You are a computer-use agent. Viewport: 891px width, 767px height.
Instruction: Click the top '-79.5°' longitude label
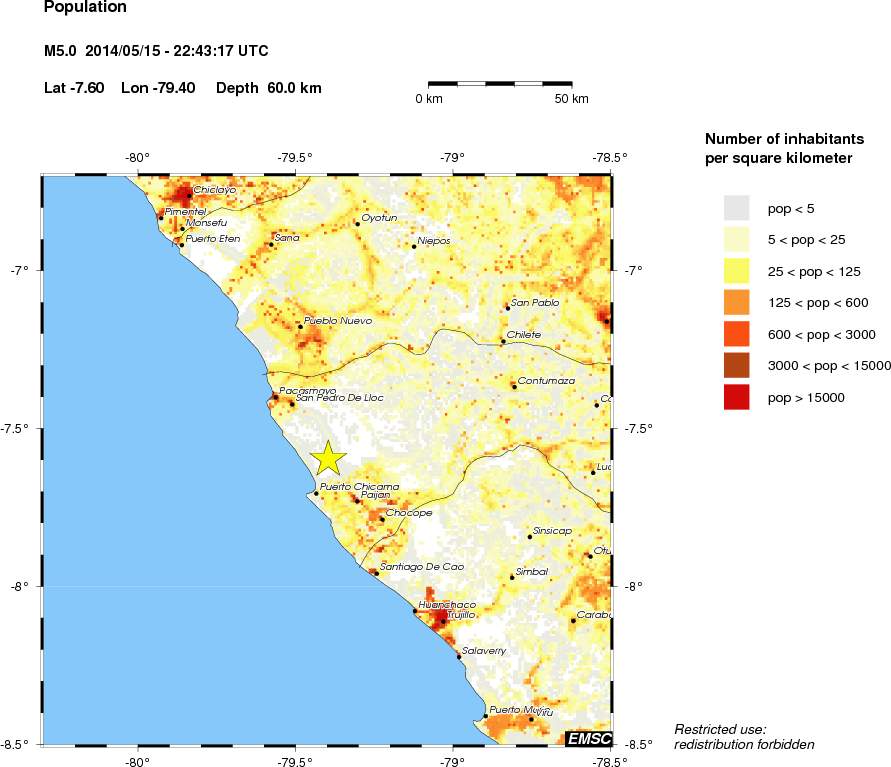(x=295, y=158)
